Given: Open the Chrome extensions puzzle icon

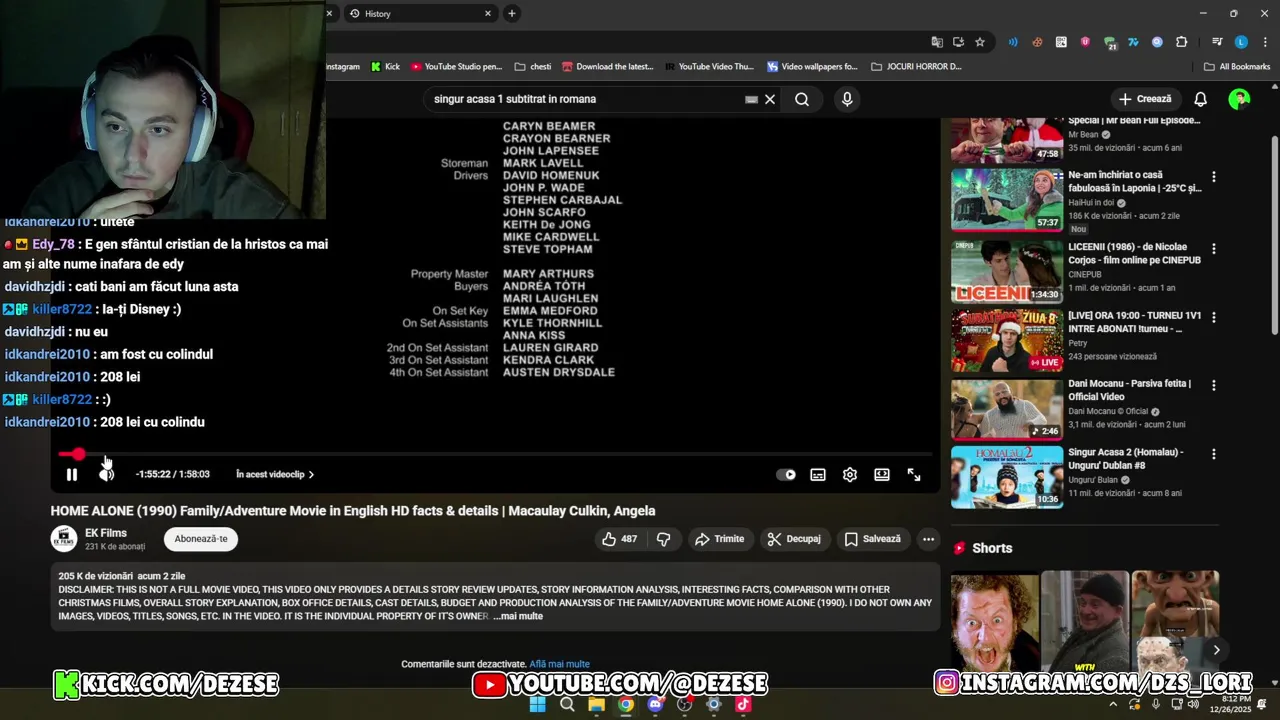Looking at the screenshot, I should click(1182, 42).
